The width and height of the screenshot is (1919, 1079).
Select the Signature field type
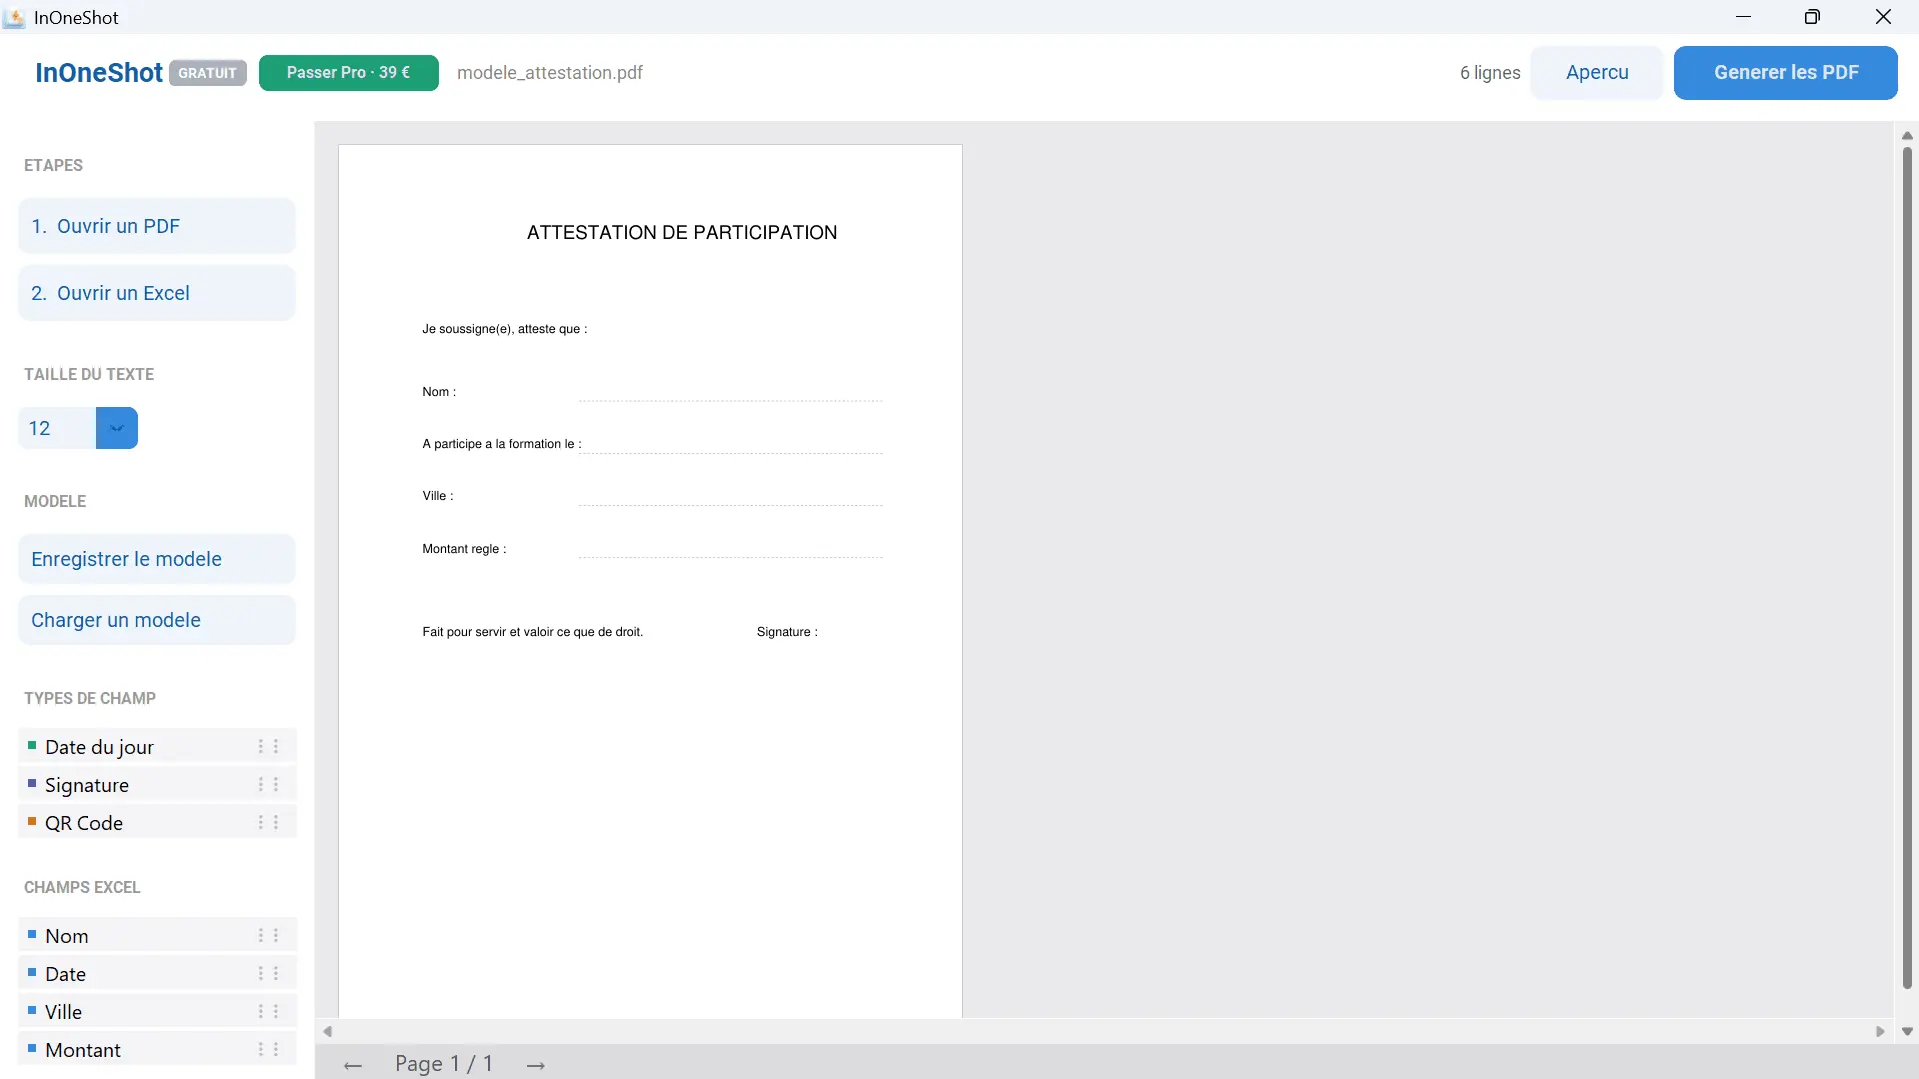click(x=157, y=785)
